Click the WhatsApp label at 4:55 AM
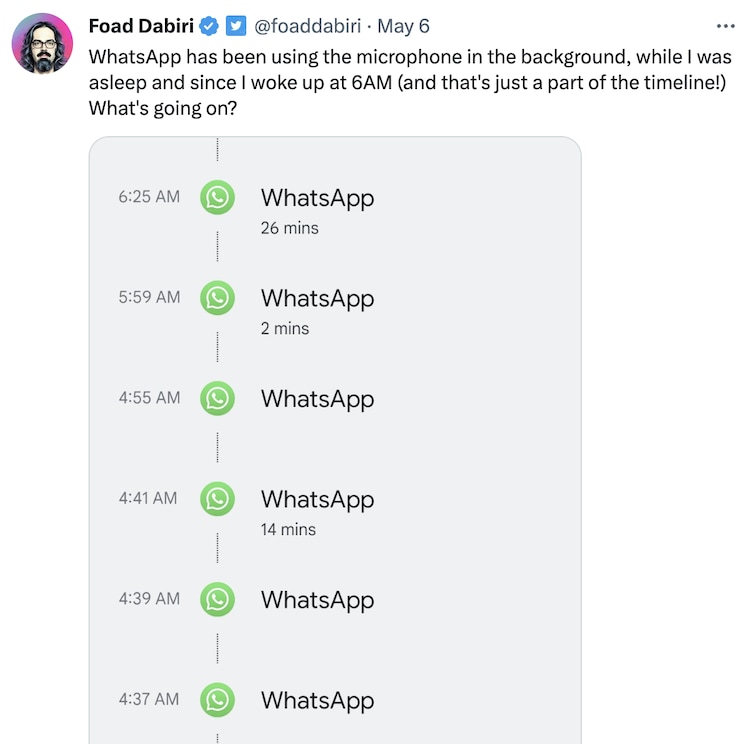 point(317,399)
